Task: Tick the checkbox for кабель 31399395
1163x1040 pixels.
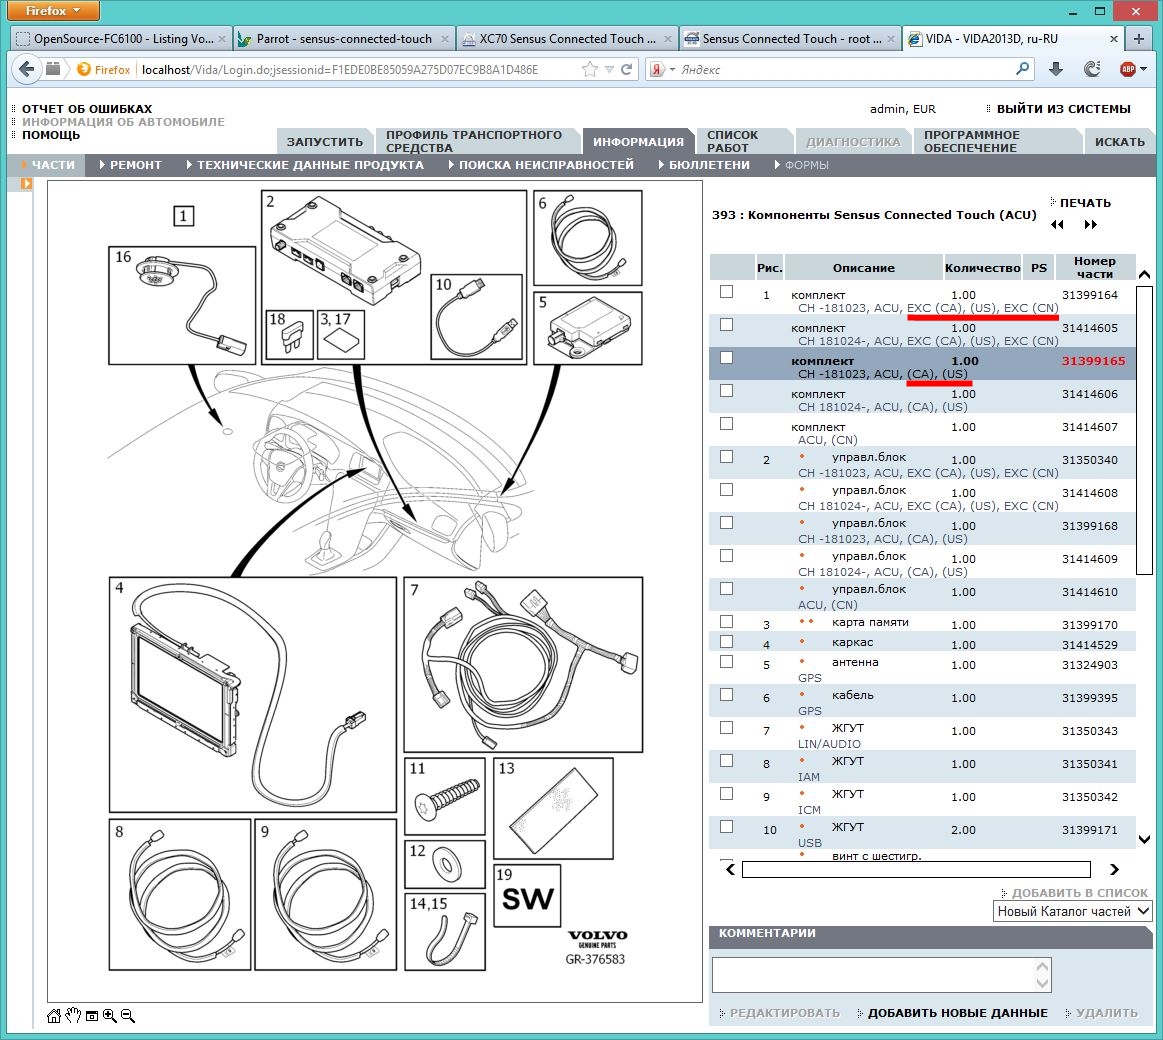Action: pyautogui.click(x=727, y=694)
